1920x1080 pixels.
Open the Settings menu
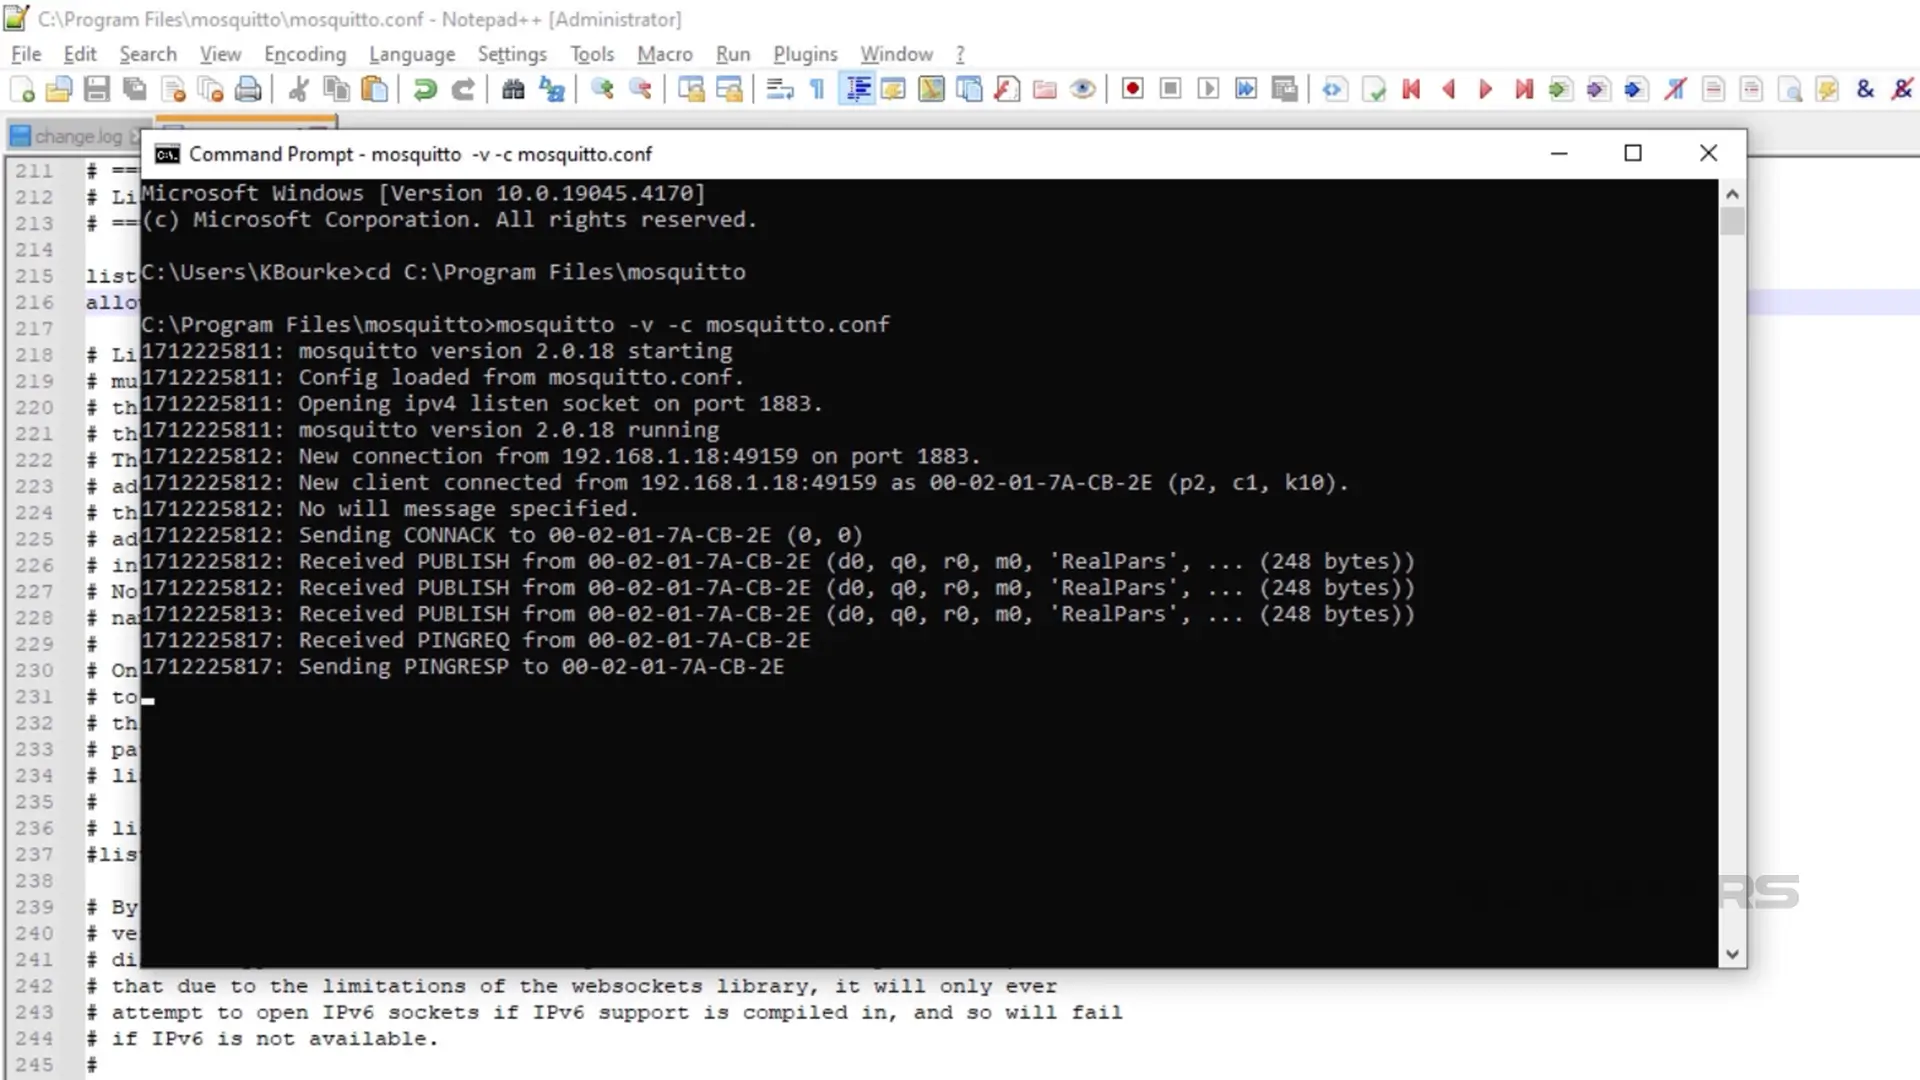512,54
